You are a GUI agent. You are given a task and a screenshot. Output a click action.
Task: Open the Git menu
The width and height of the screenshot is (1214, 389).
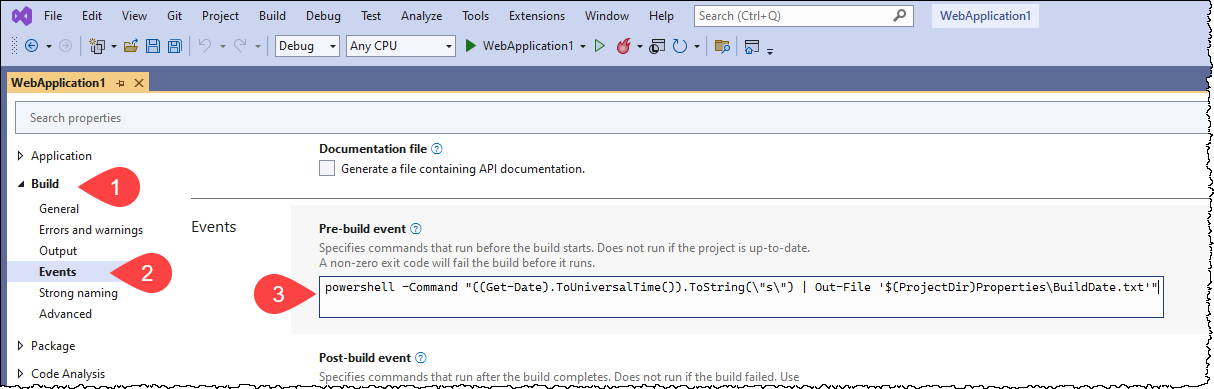click(175, 16)
